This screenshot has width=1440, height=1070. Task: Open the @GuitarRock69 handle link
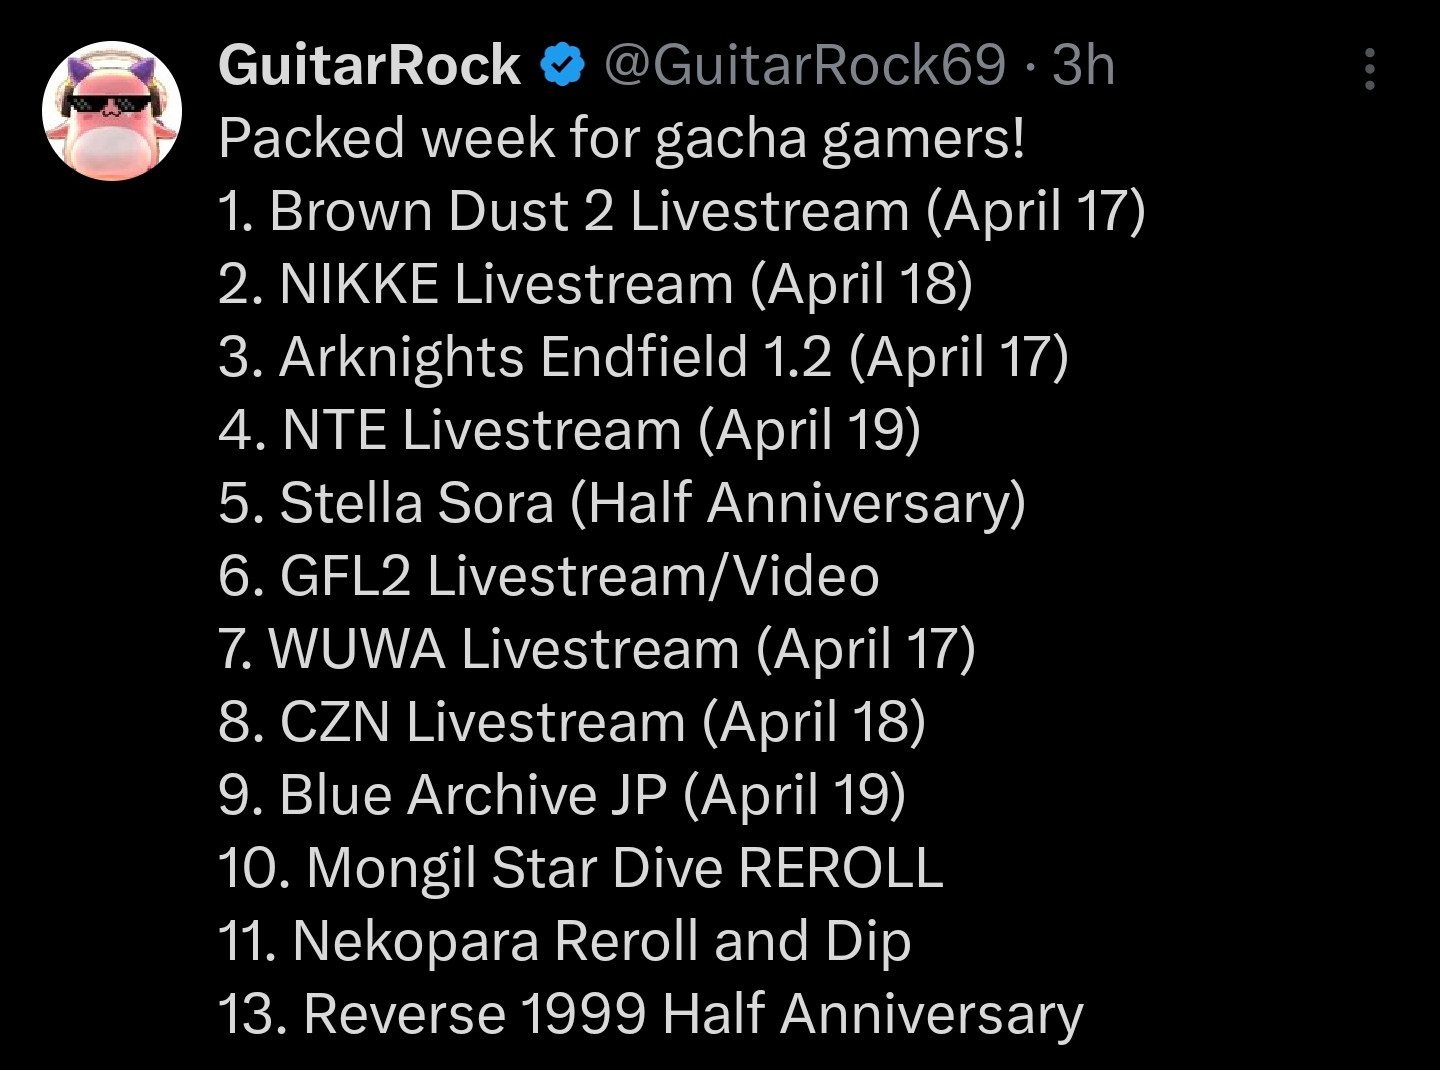click(x=804, y=65)
